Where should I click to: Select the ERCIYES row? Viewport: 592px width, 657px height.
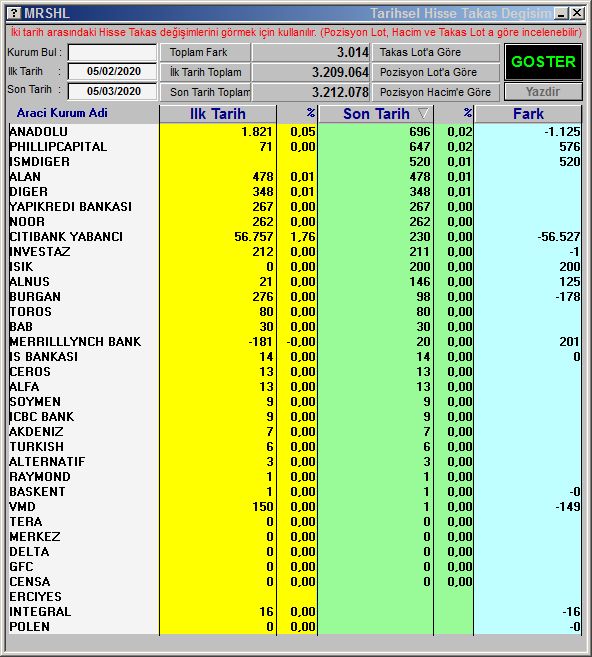[295, 597]
